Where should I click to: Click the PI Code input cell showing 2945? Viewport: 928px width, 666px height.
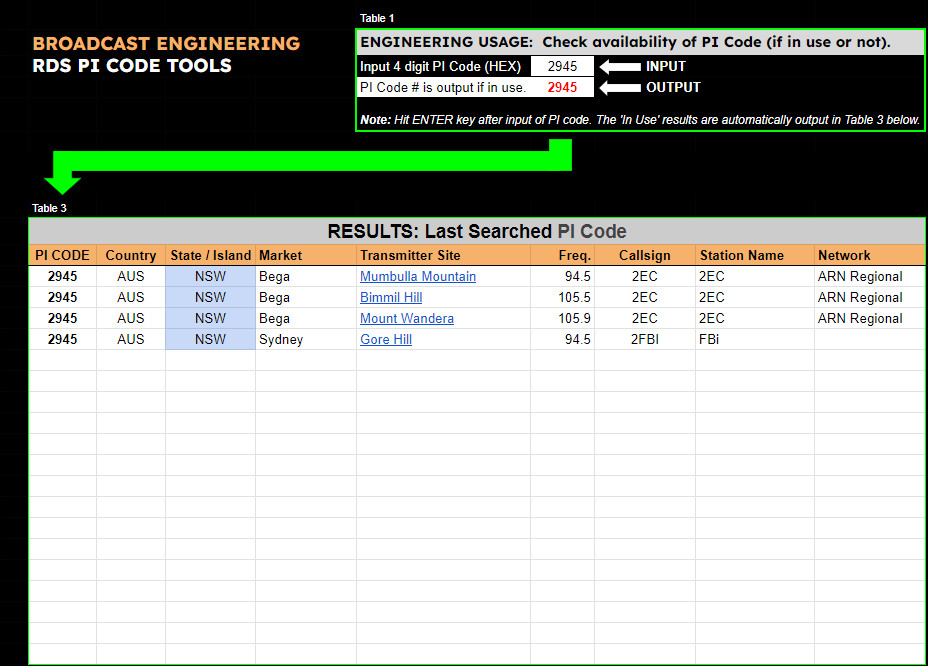[562, 66]
